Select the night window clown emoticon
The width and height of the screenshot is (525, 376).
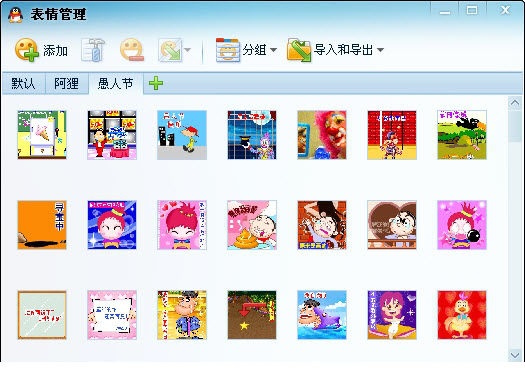click(252, 135)
